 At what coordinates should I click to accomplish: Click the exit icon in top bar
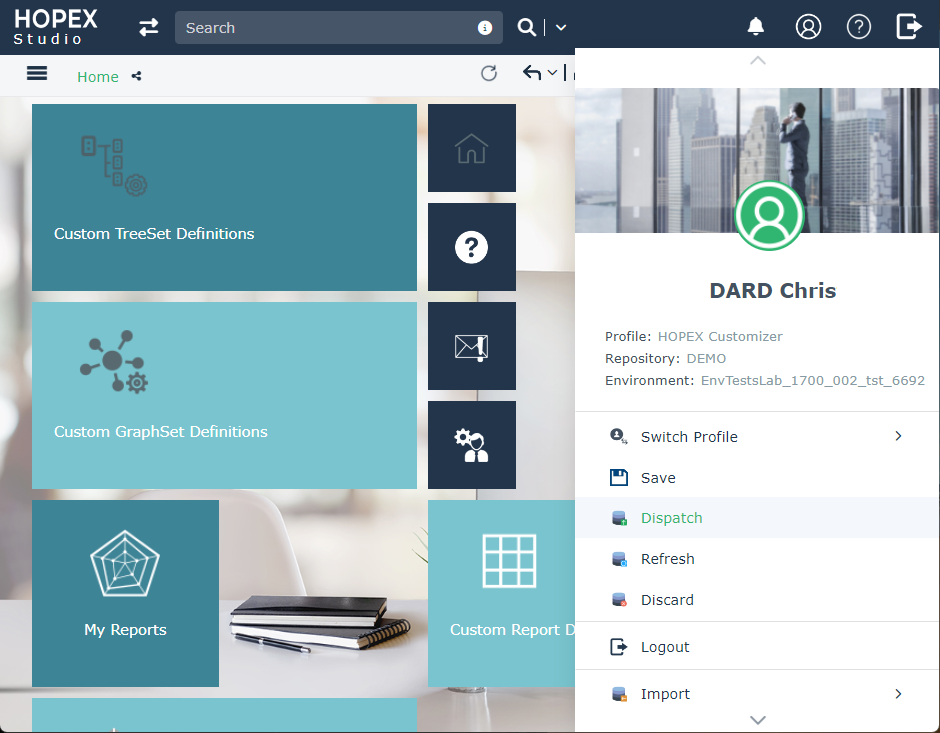(x=909, y=27)
